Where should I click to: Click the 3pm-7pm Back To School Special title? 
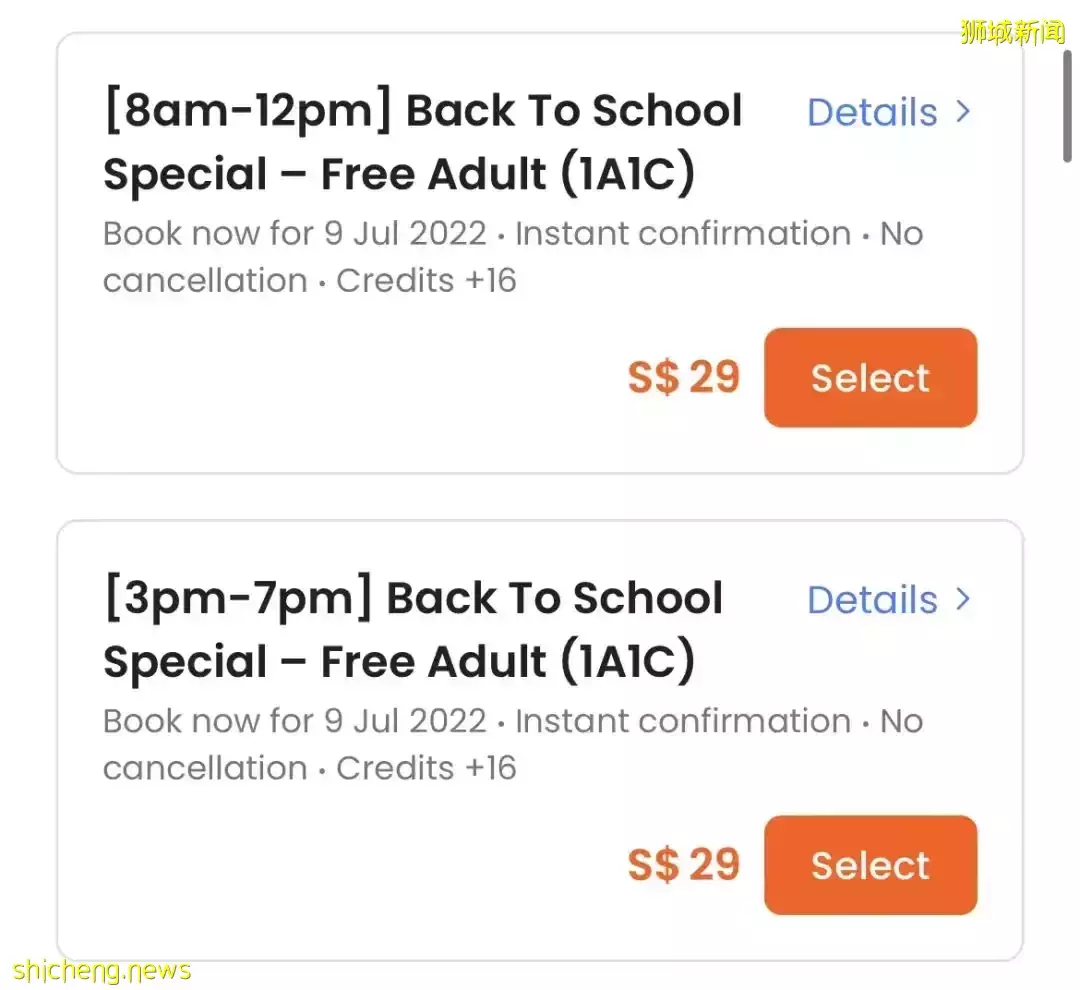(412, 629)
